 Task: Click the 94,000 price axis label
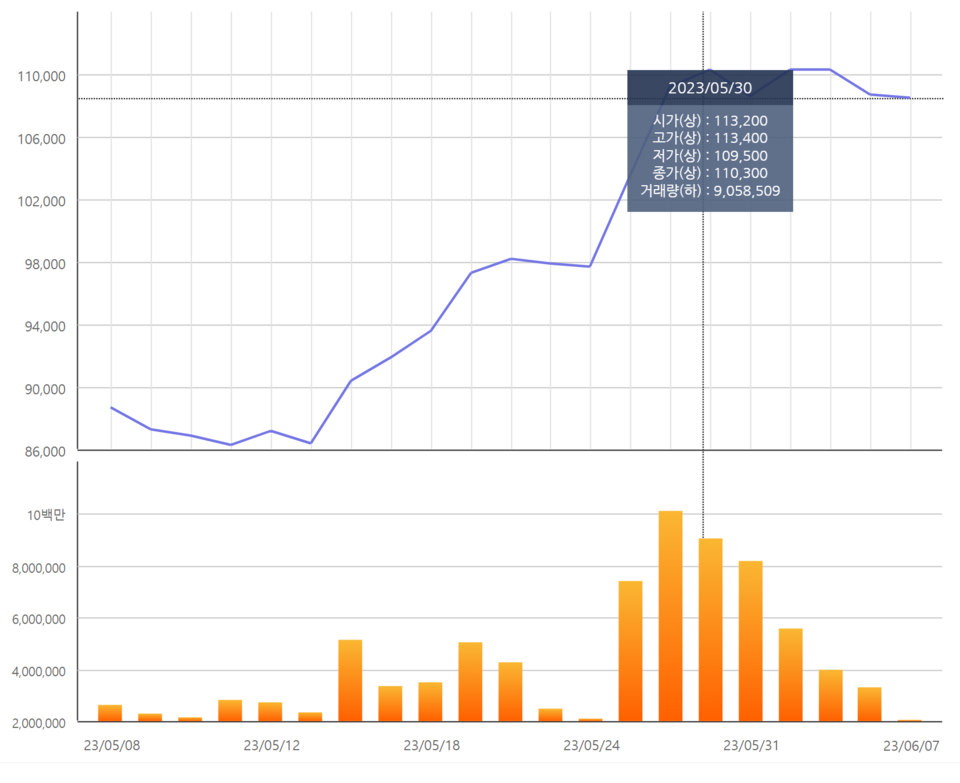click(45, 326)
